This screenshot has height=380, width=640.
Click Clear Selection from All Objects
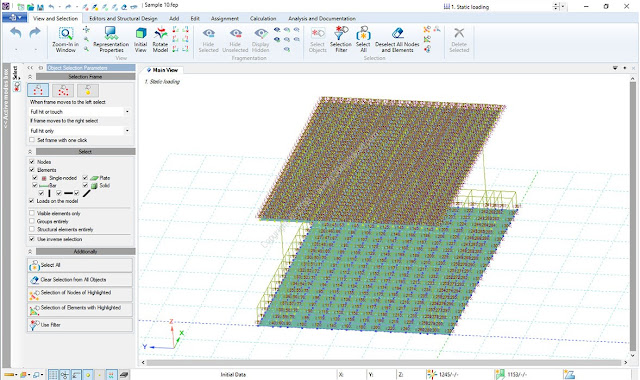tap(80, 280)
